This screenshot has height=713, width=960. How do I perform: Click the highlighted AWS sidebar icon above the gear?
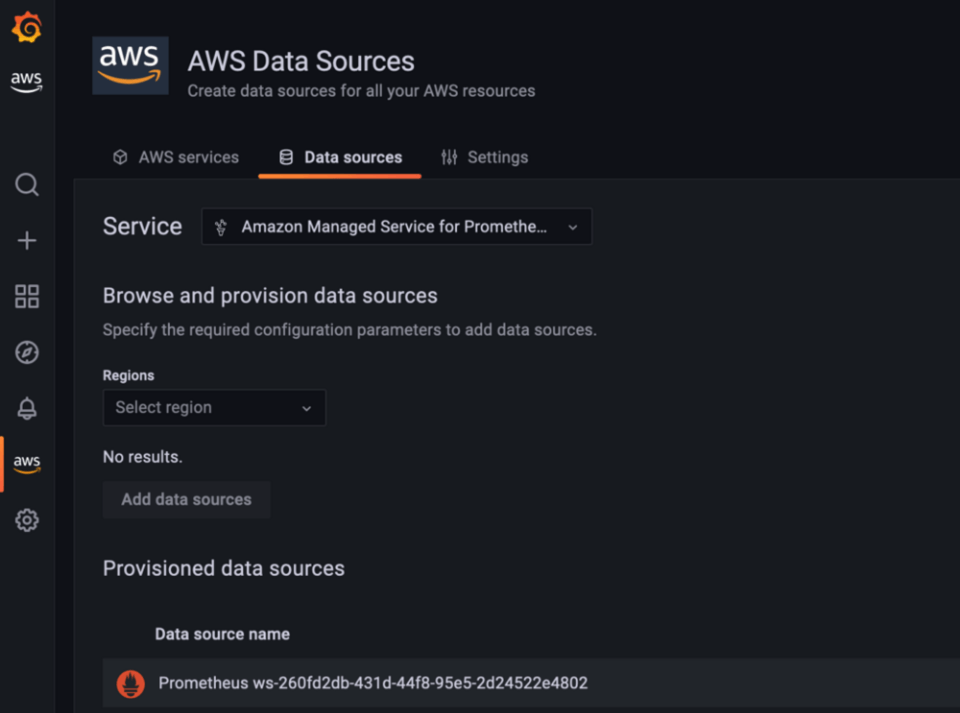[x=27, y=463]
